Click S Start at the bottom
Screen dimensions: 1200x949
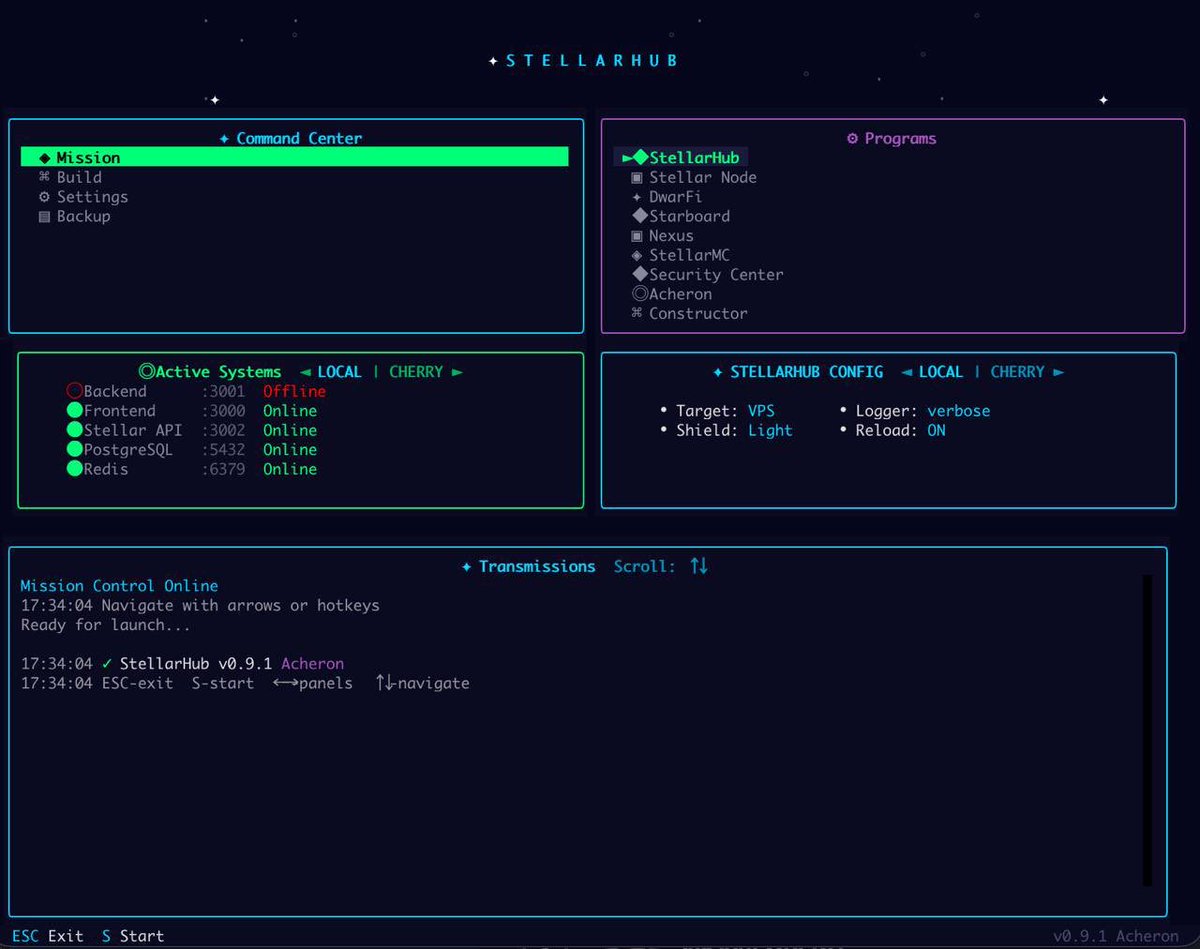point(130,936)
